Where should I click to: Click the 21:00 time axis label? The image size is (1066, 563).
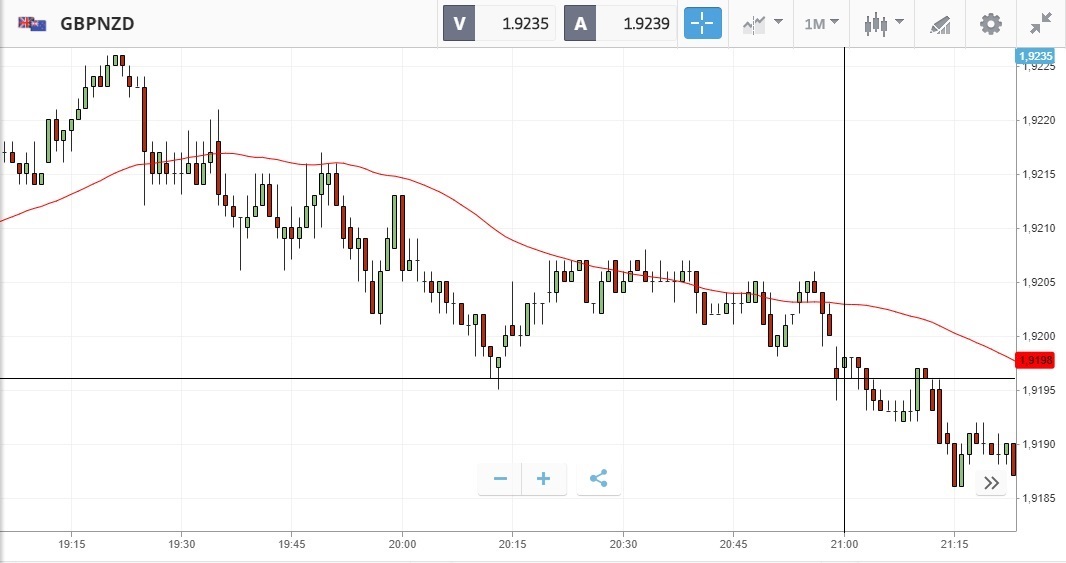[x=844, y=545]
